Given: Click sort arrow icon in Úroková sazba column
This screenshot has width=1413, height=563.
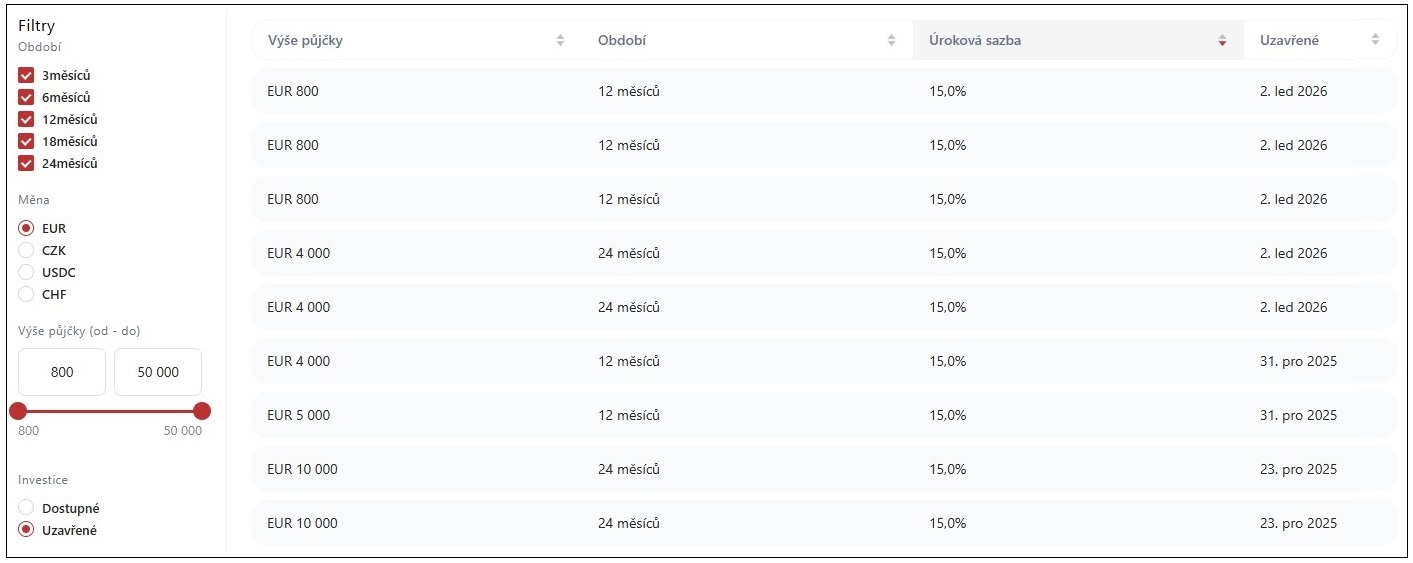Looking at the screenshot, I should (1222, 40).
